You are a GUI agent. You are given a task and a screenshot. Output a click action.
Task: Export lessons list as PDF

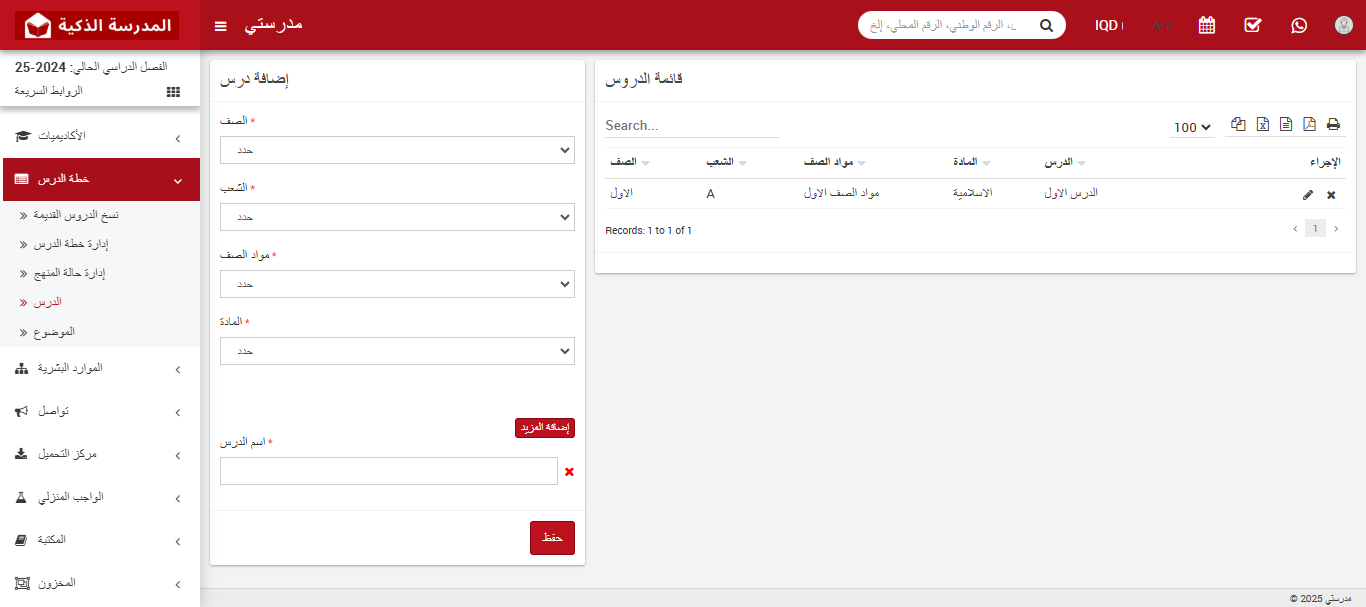tap(1309, 124)
